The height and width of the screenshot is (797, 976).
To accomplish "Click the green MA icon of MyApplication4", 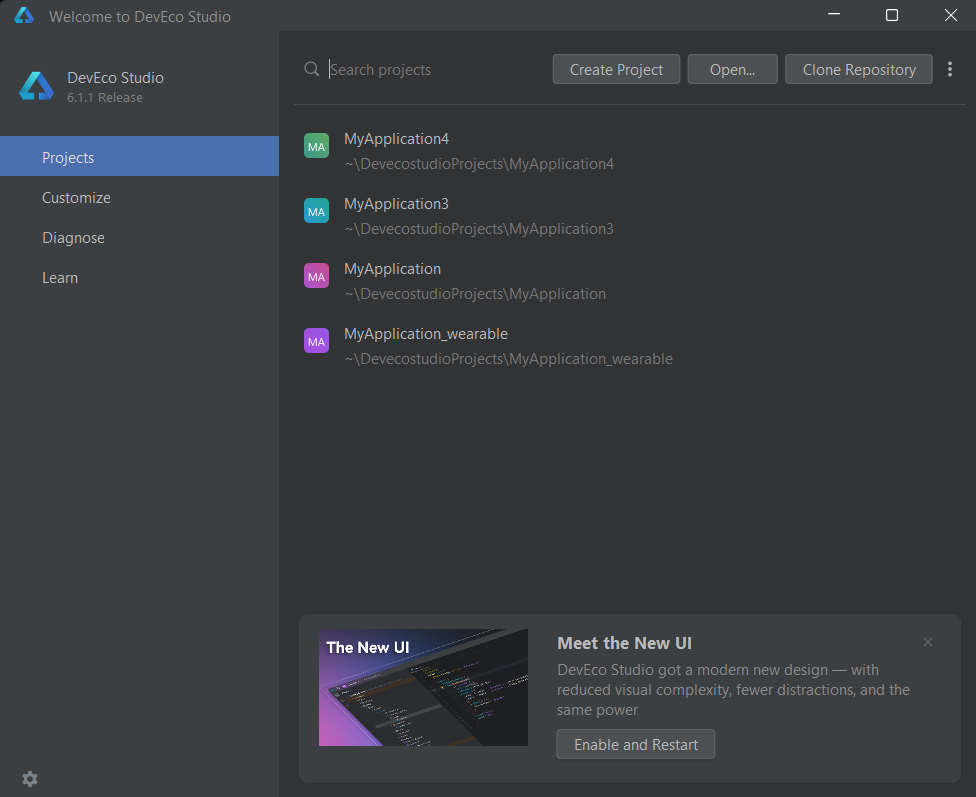I will click(316, 146).
